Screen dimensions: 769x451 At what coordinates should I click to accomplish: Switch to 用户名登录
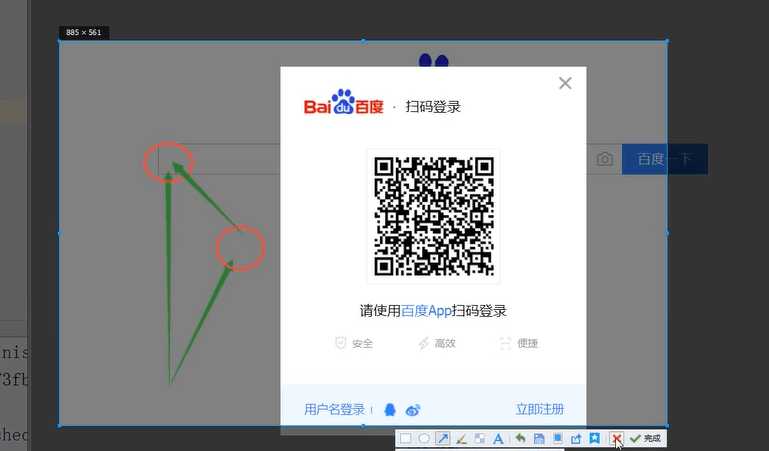click(334, 409)
